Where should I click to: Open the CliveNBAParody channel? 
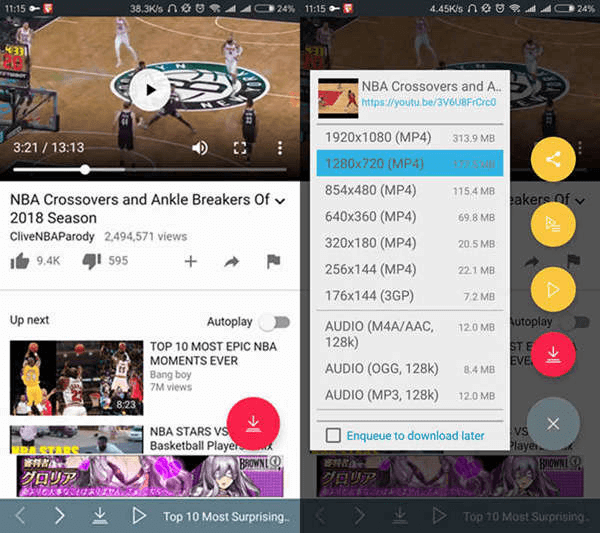click(x=52, y=236)
